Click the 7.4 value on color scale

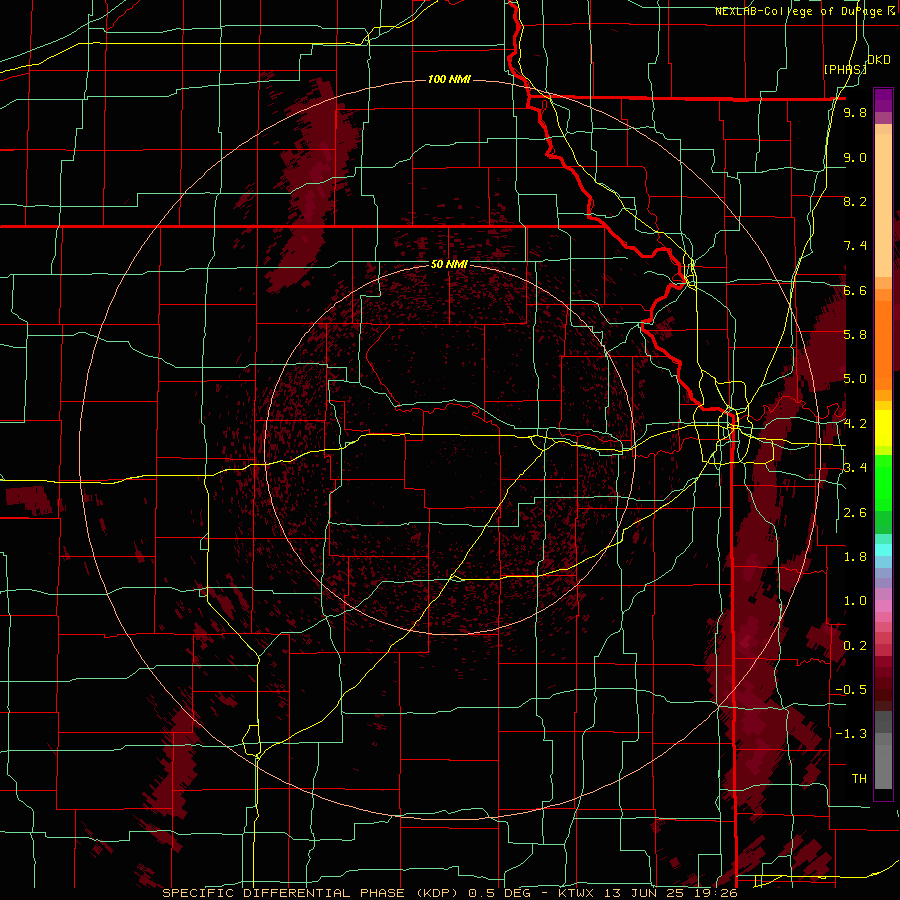[x=855, y=246]
